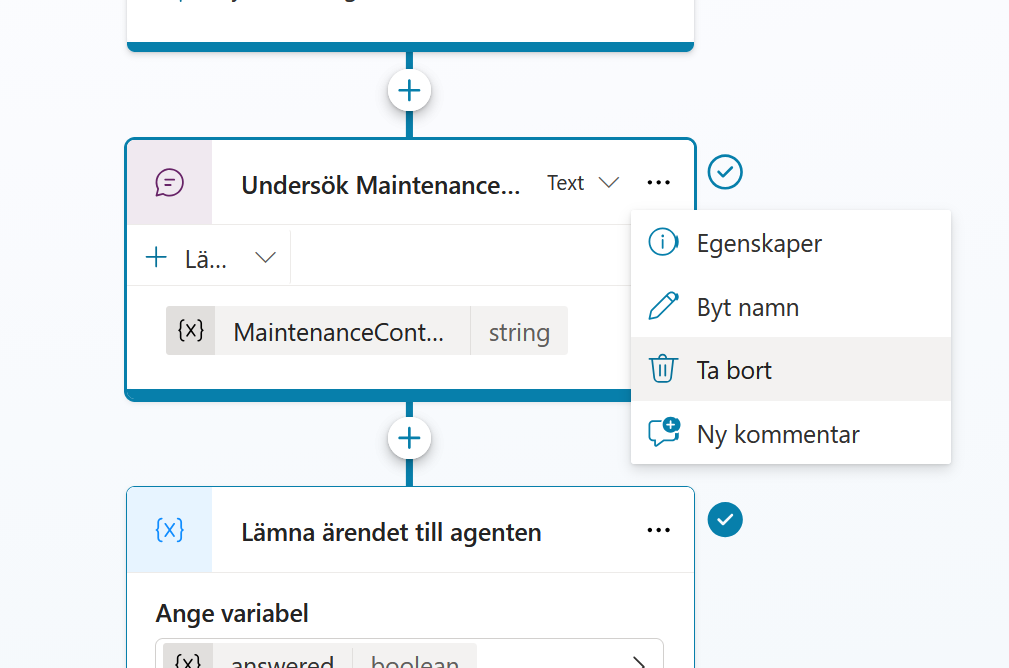Add a node below the Undersök Maintenance card

[409, 438]
